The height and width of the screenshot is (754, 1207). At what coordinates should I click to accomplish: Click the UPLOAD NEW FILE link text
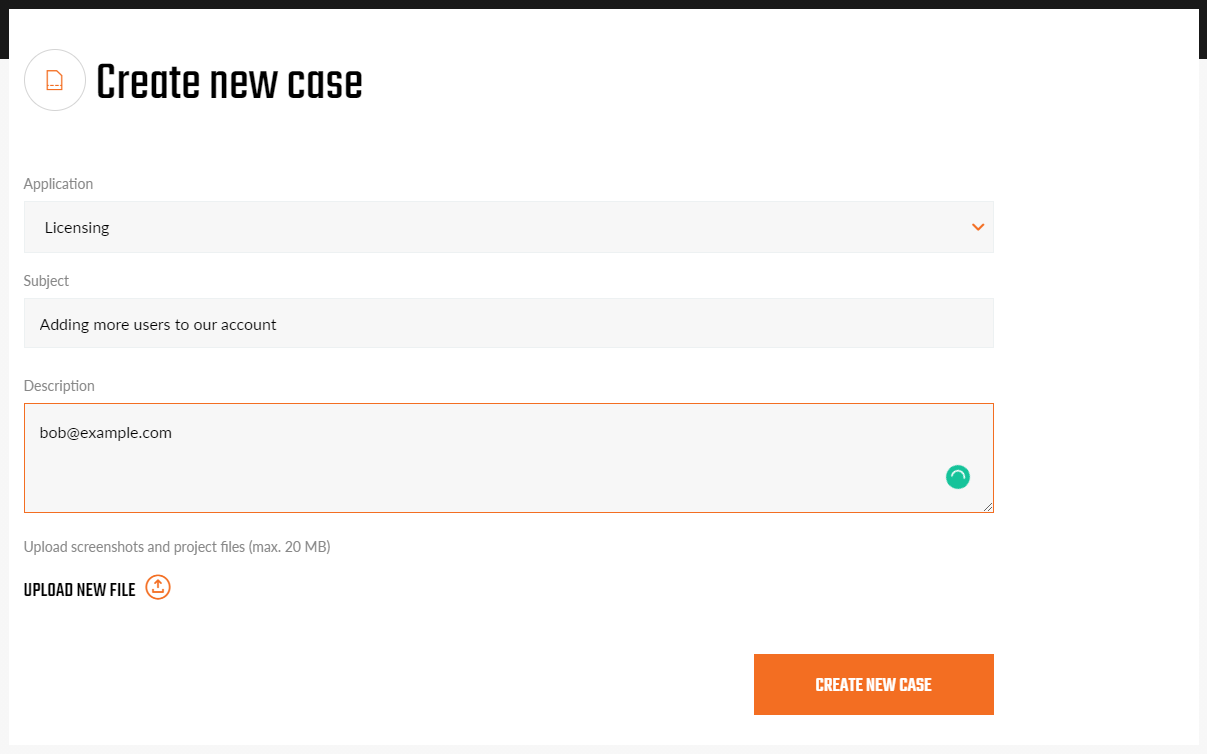[79, 590]
